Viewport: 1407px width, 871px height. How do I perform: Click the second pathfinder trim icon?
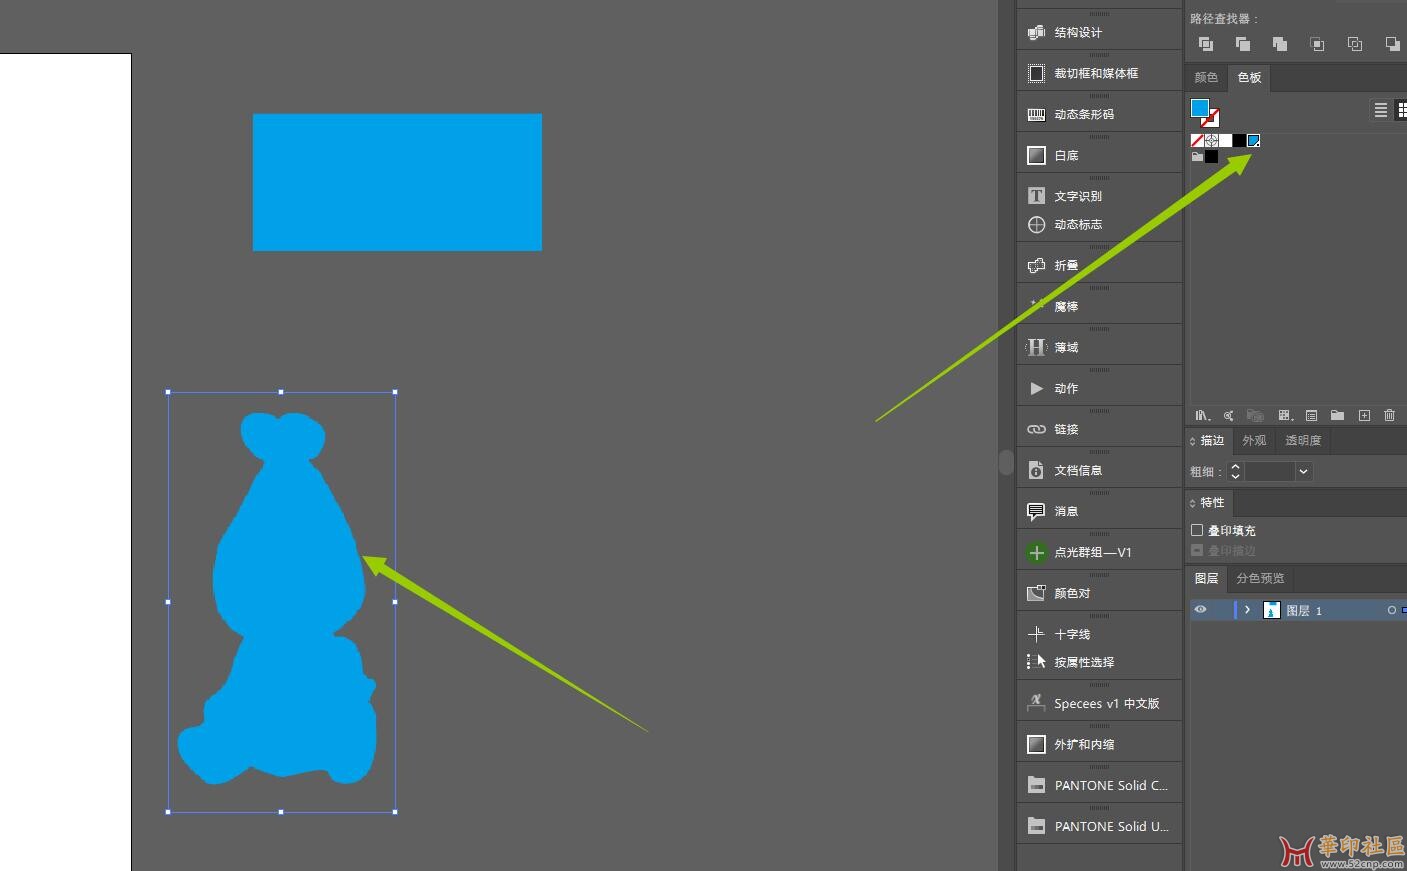[1243, 44]
